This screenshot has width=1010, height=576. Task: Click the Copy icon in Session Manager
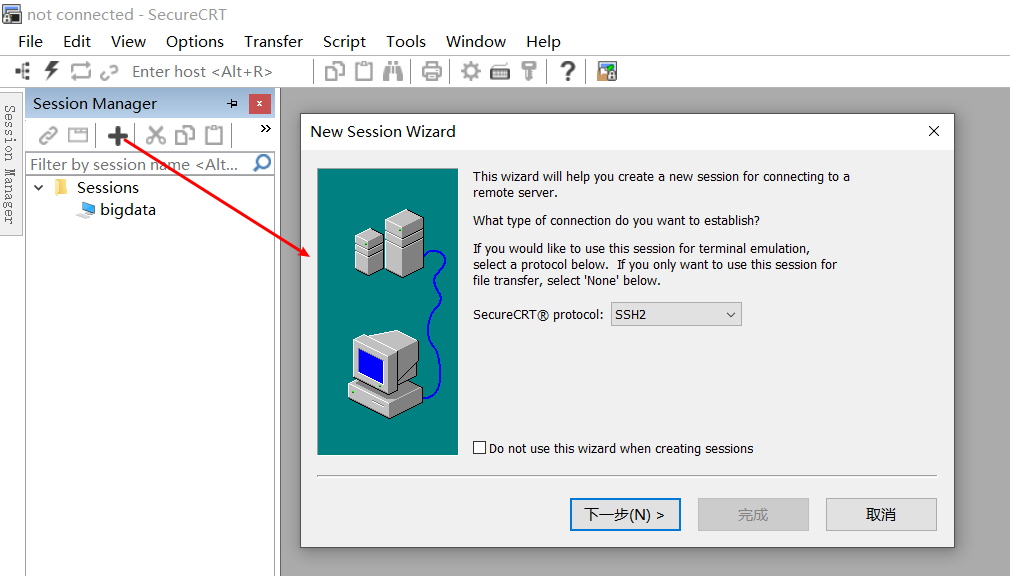185,135
